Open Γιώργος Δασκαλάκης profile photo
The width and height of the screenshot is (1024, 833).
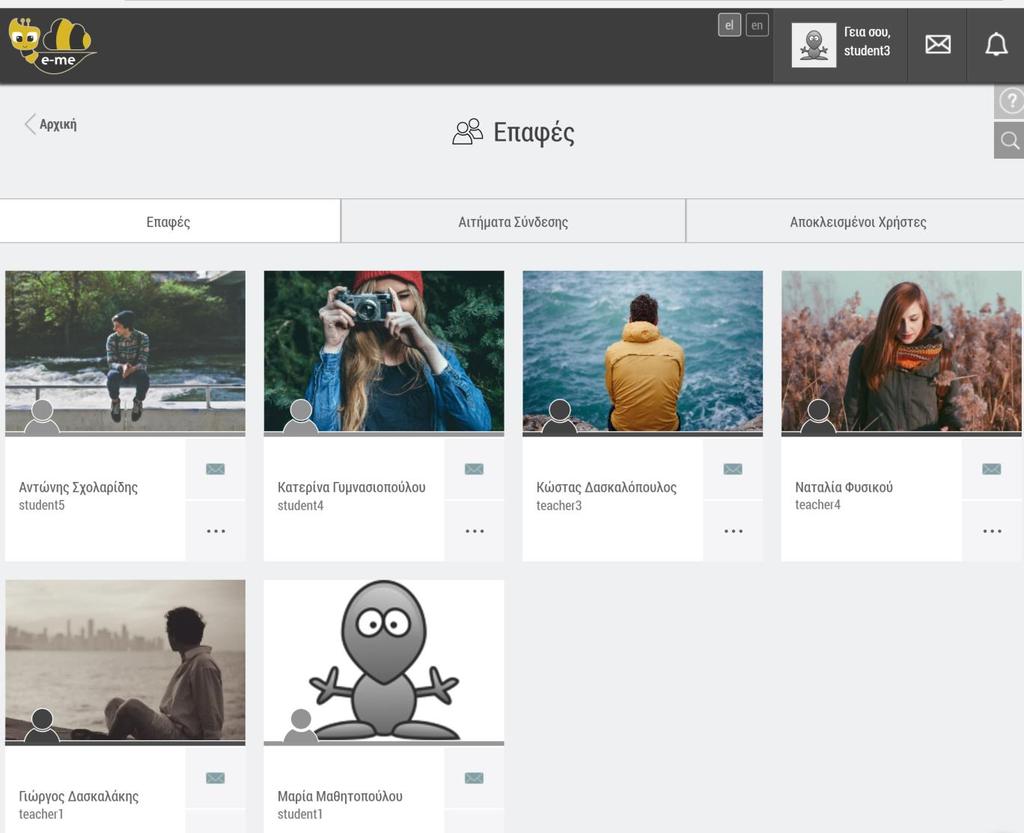[125, 660]
